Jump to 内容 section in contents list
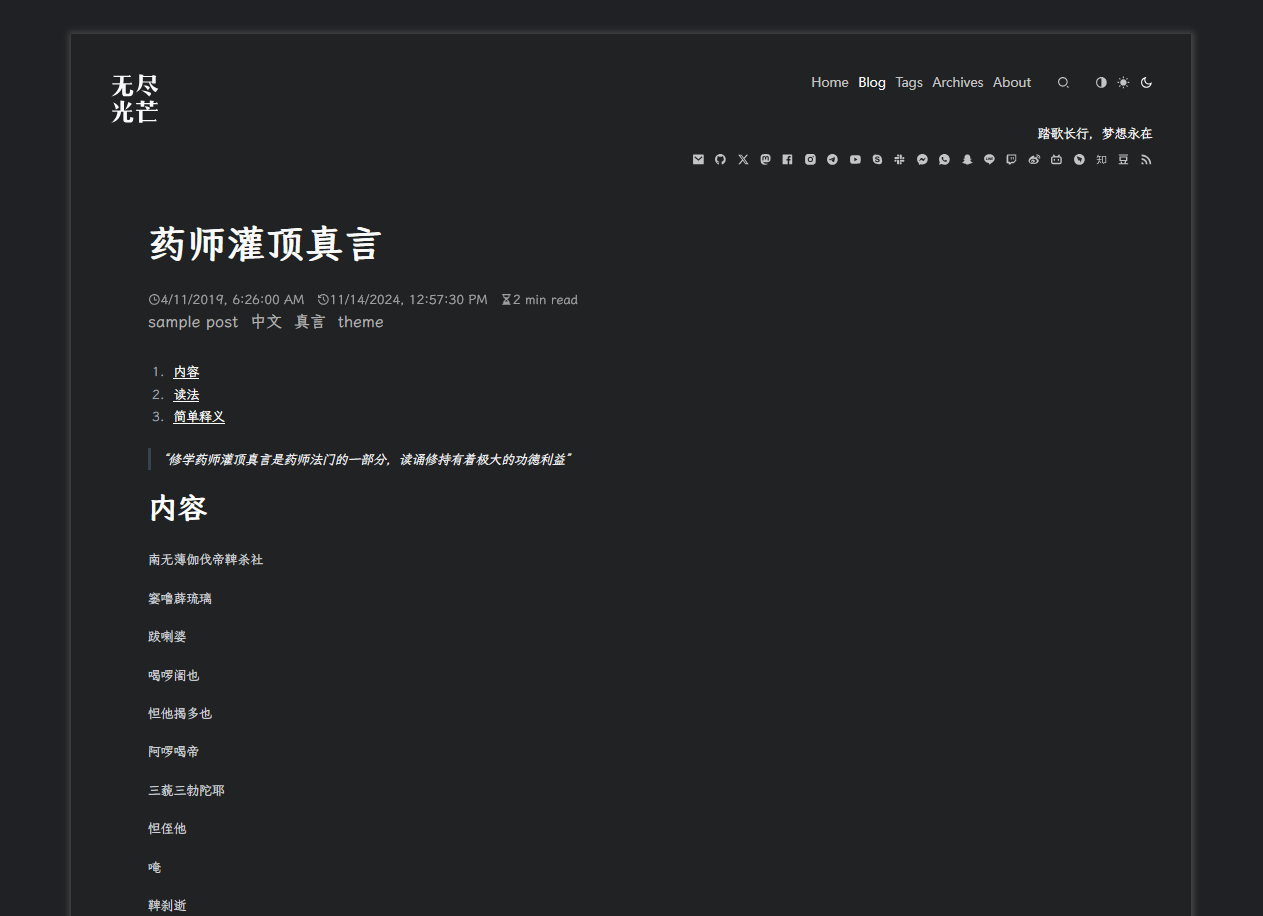1263x916 pixels. 186,372
